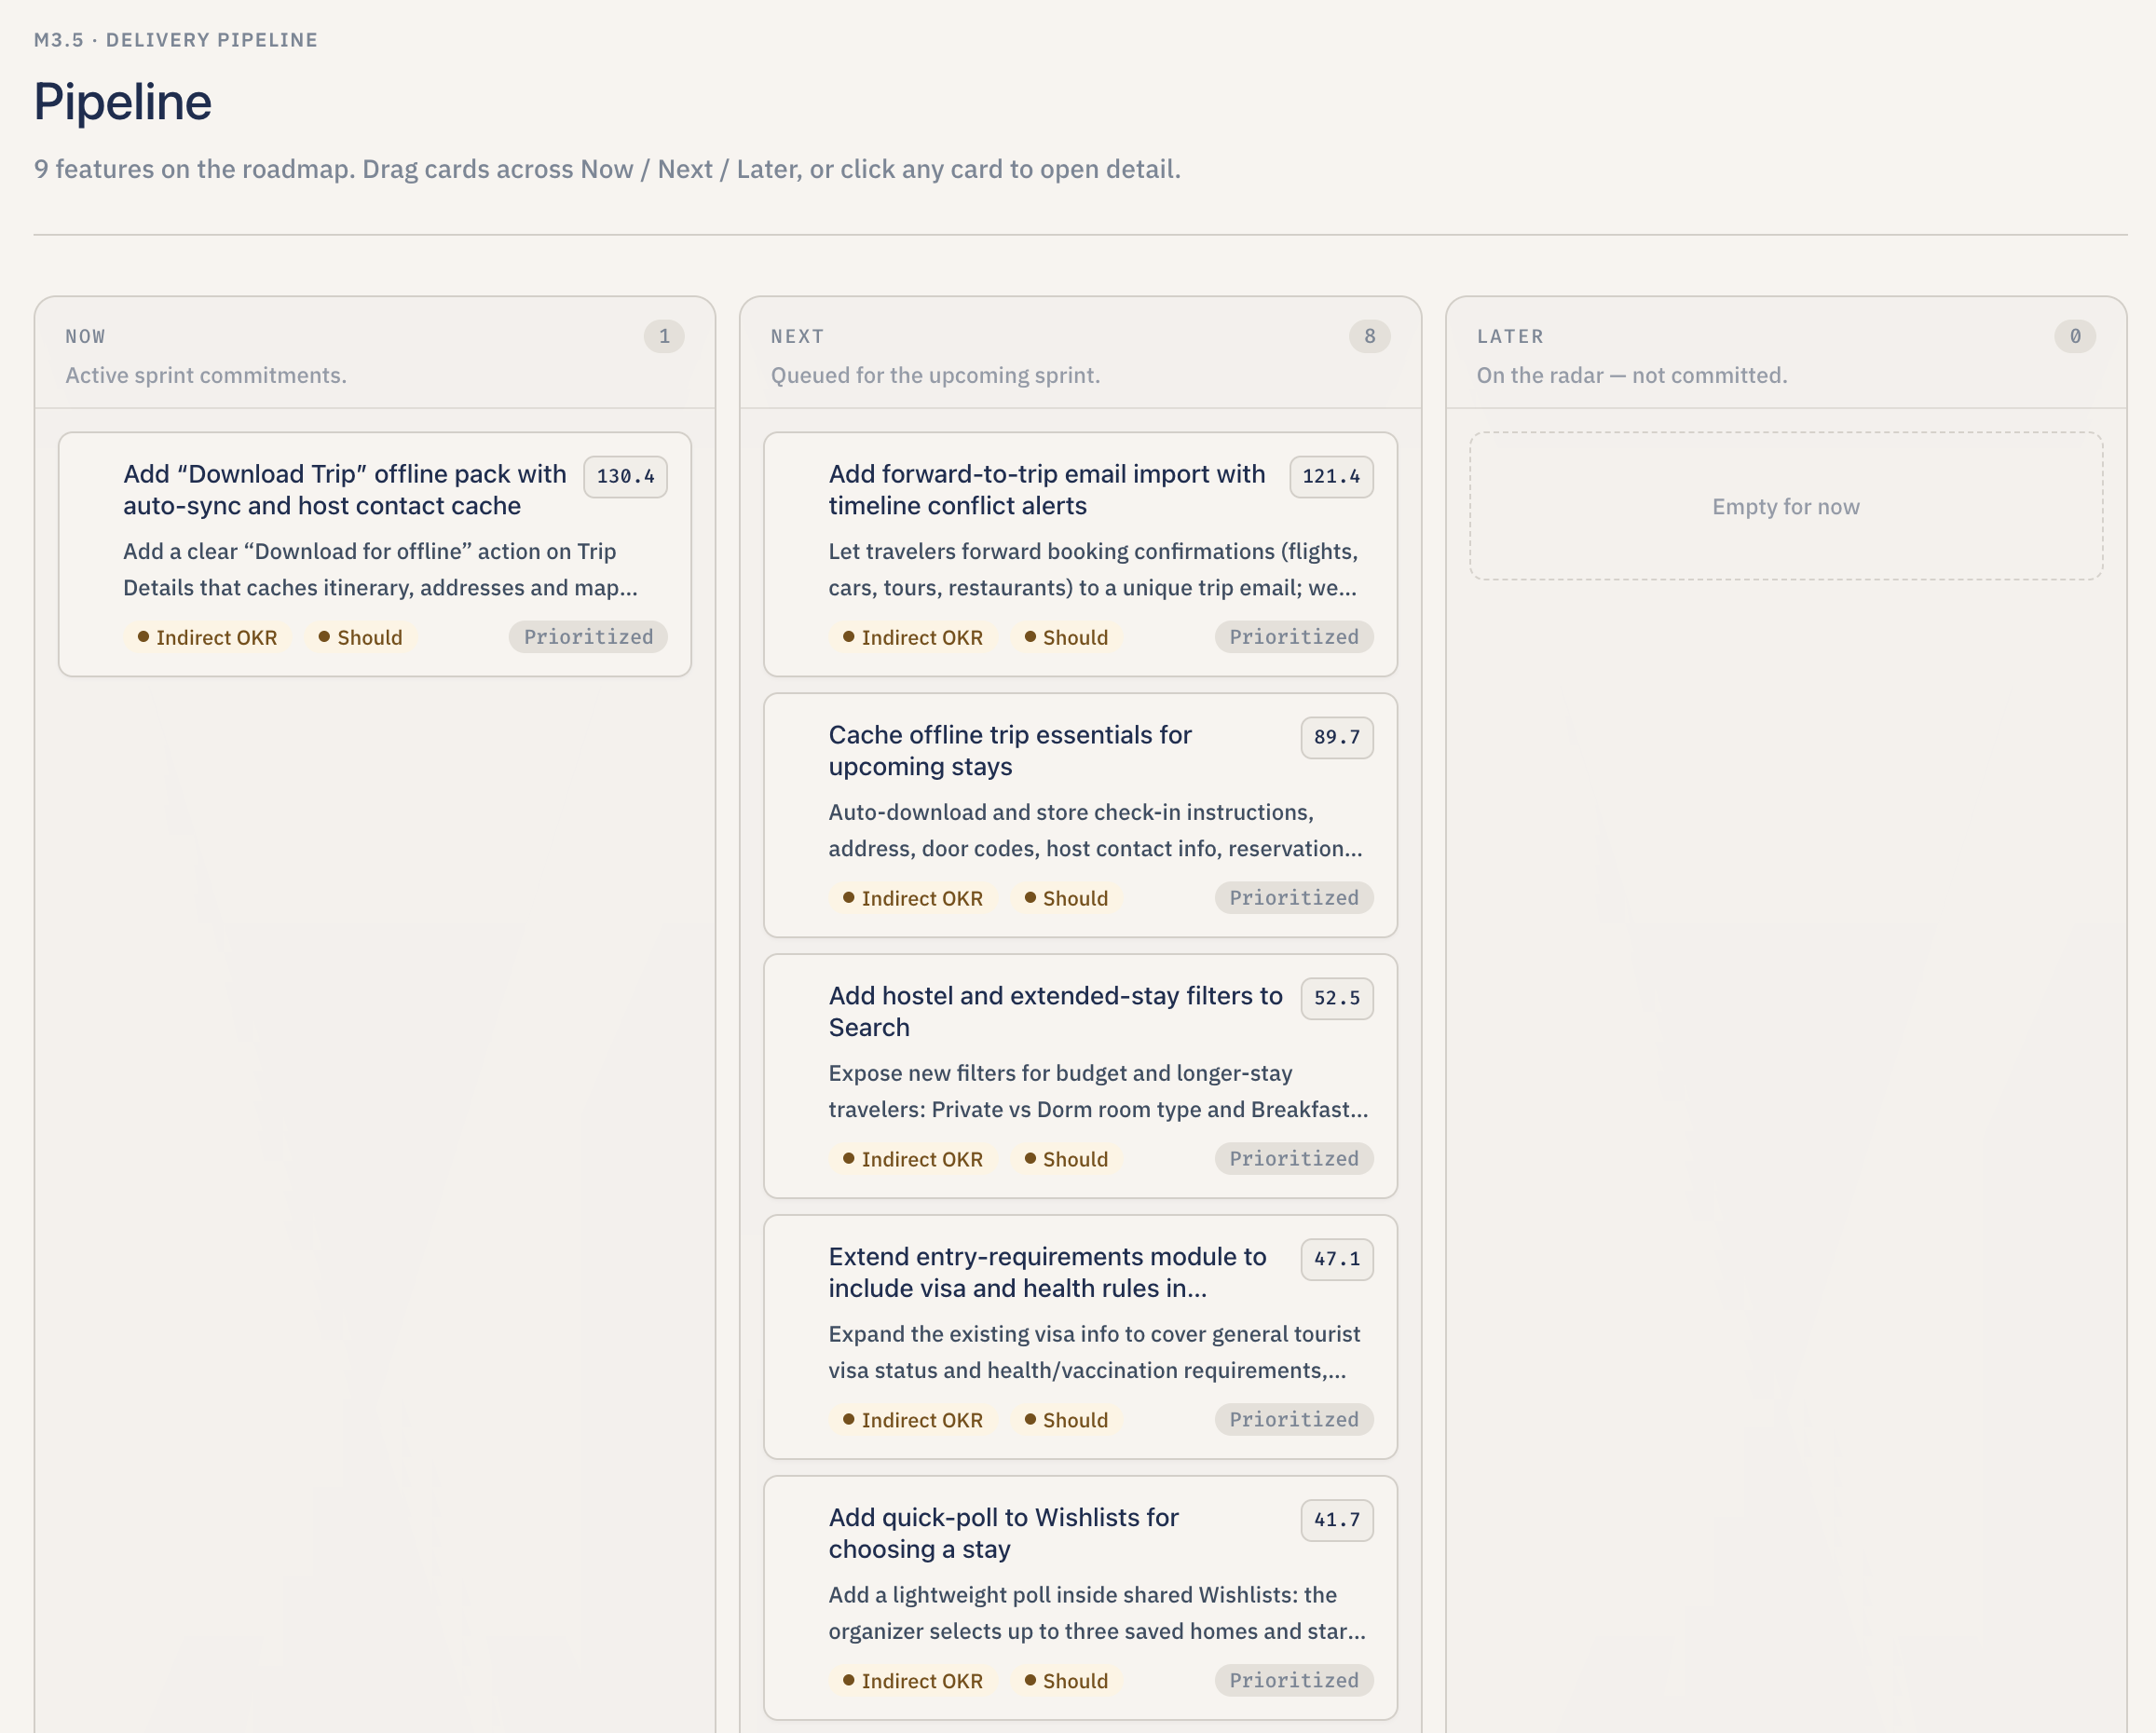Click the 47.1 score chip
Viewport: 2156px width, 1733px height.
click(1336, 1259)
